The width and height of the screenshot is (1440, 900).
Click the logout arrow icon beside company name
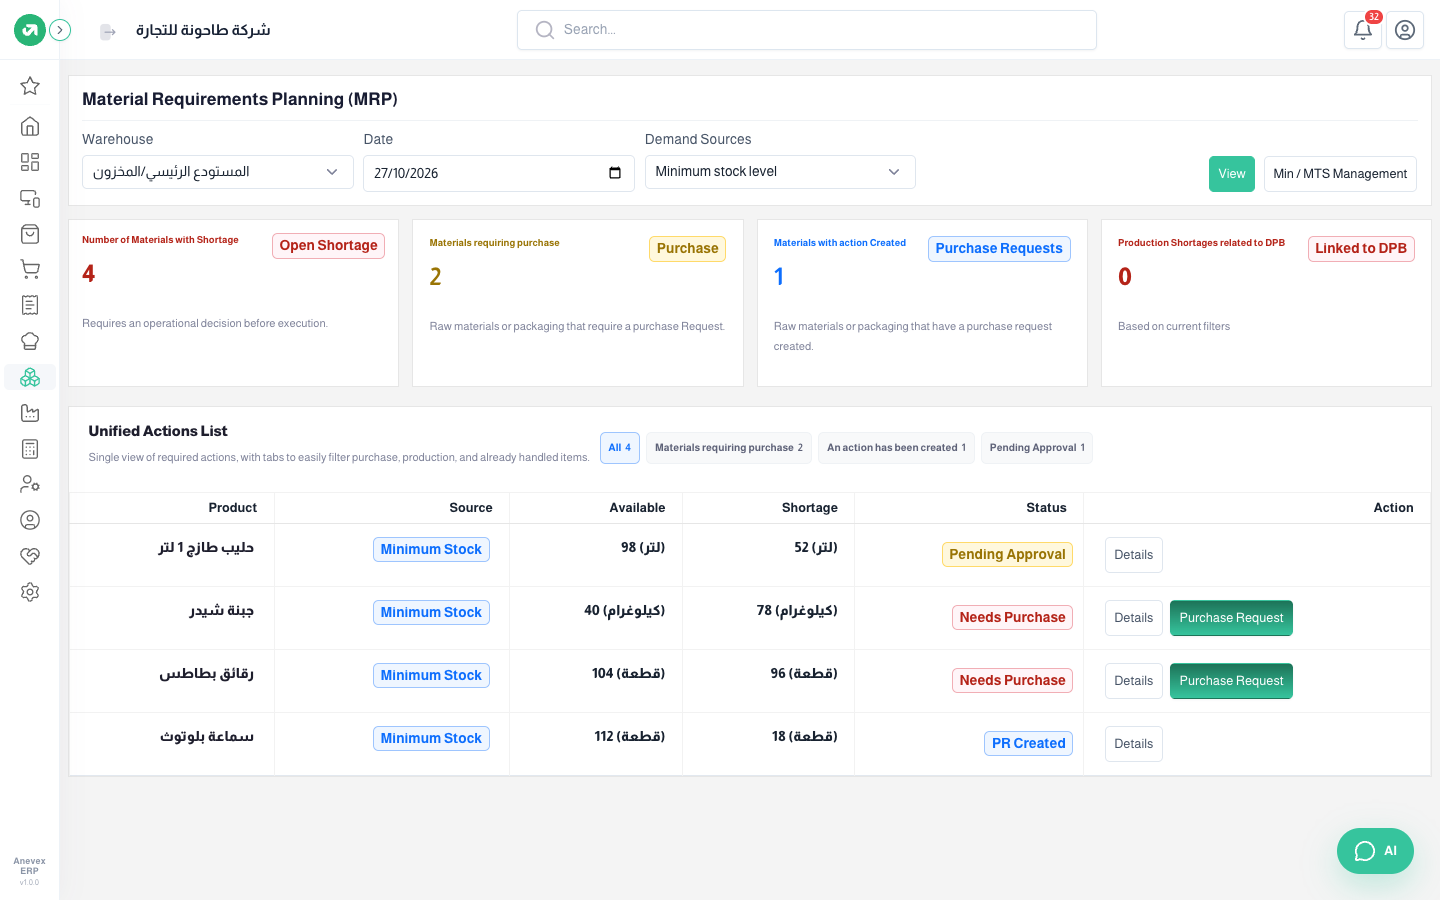point(108,32)
